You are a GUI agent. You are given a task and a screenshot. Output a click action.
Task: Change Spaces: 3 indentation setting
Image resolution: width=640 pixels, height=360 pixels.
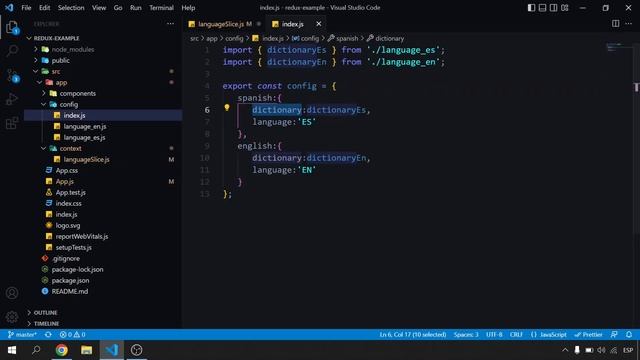click(x=466, y=334)
